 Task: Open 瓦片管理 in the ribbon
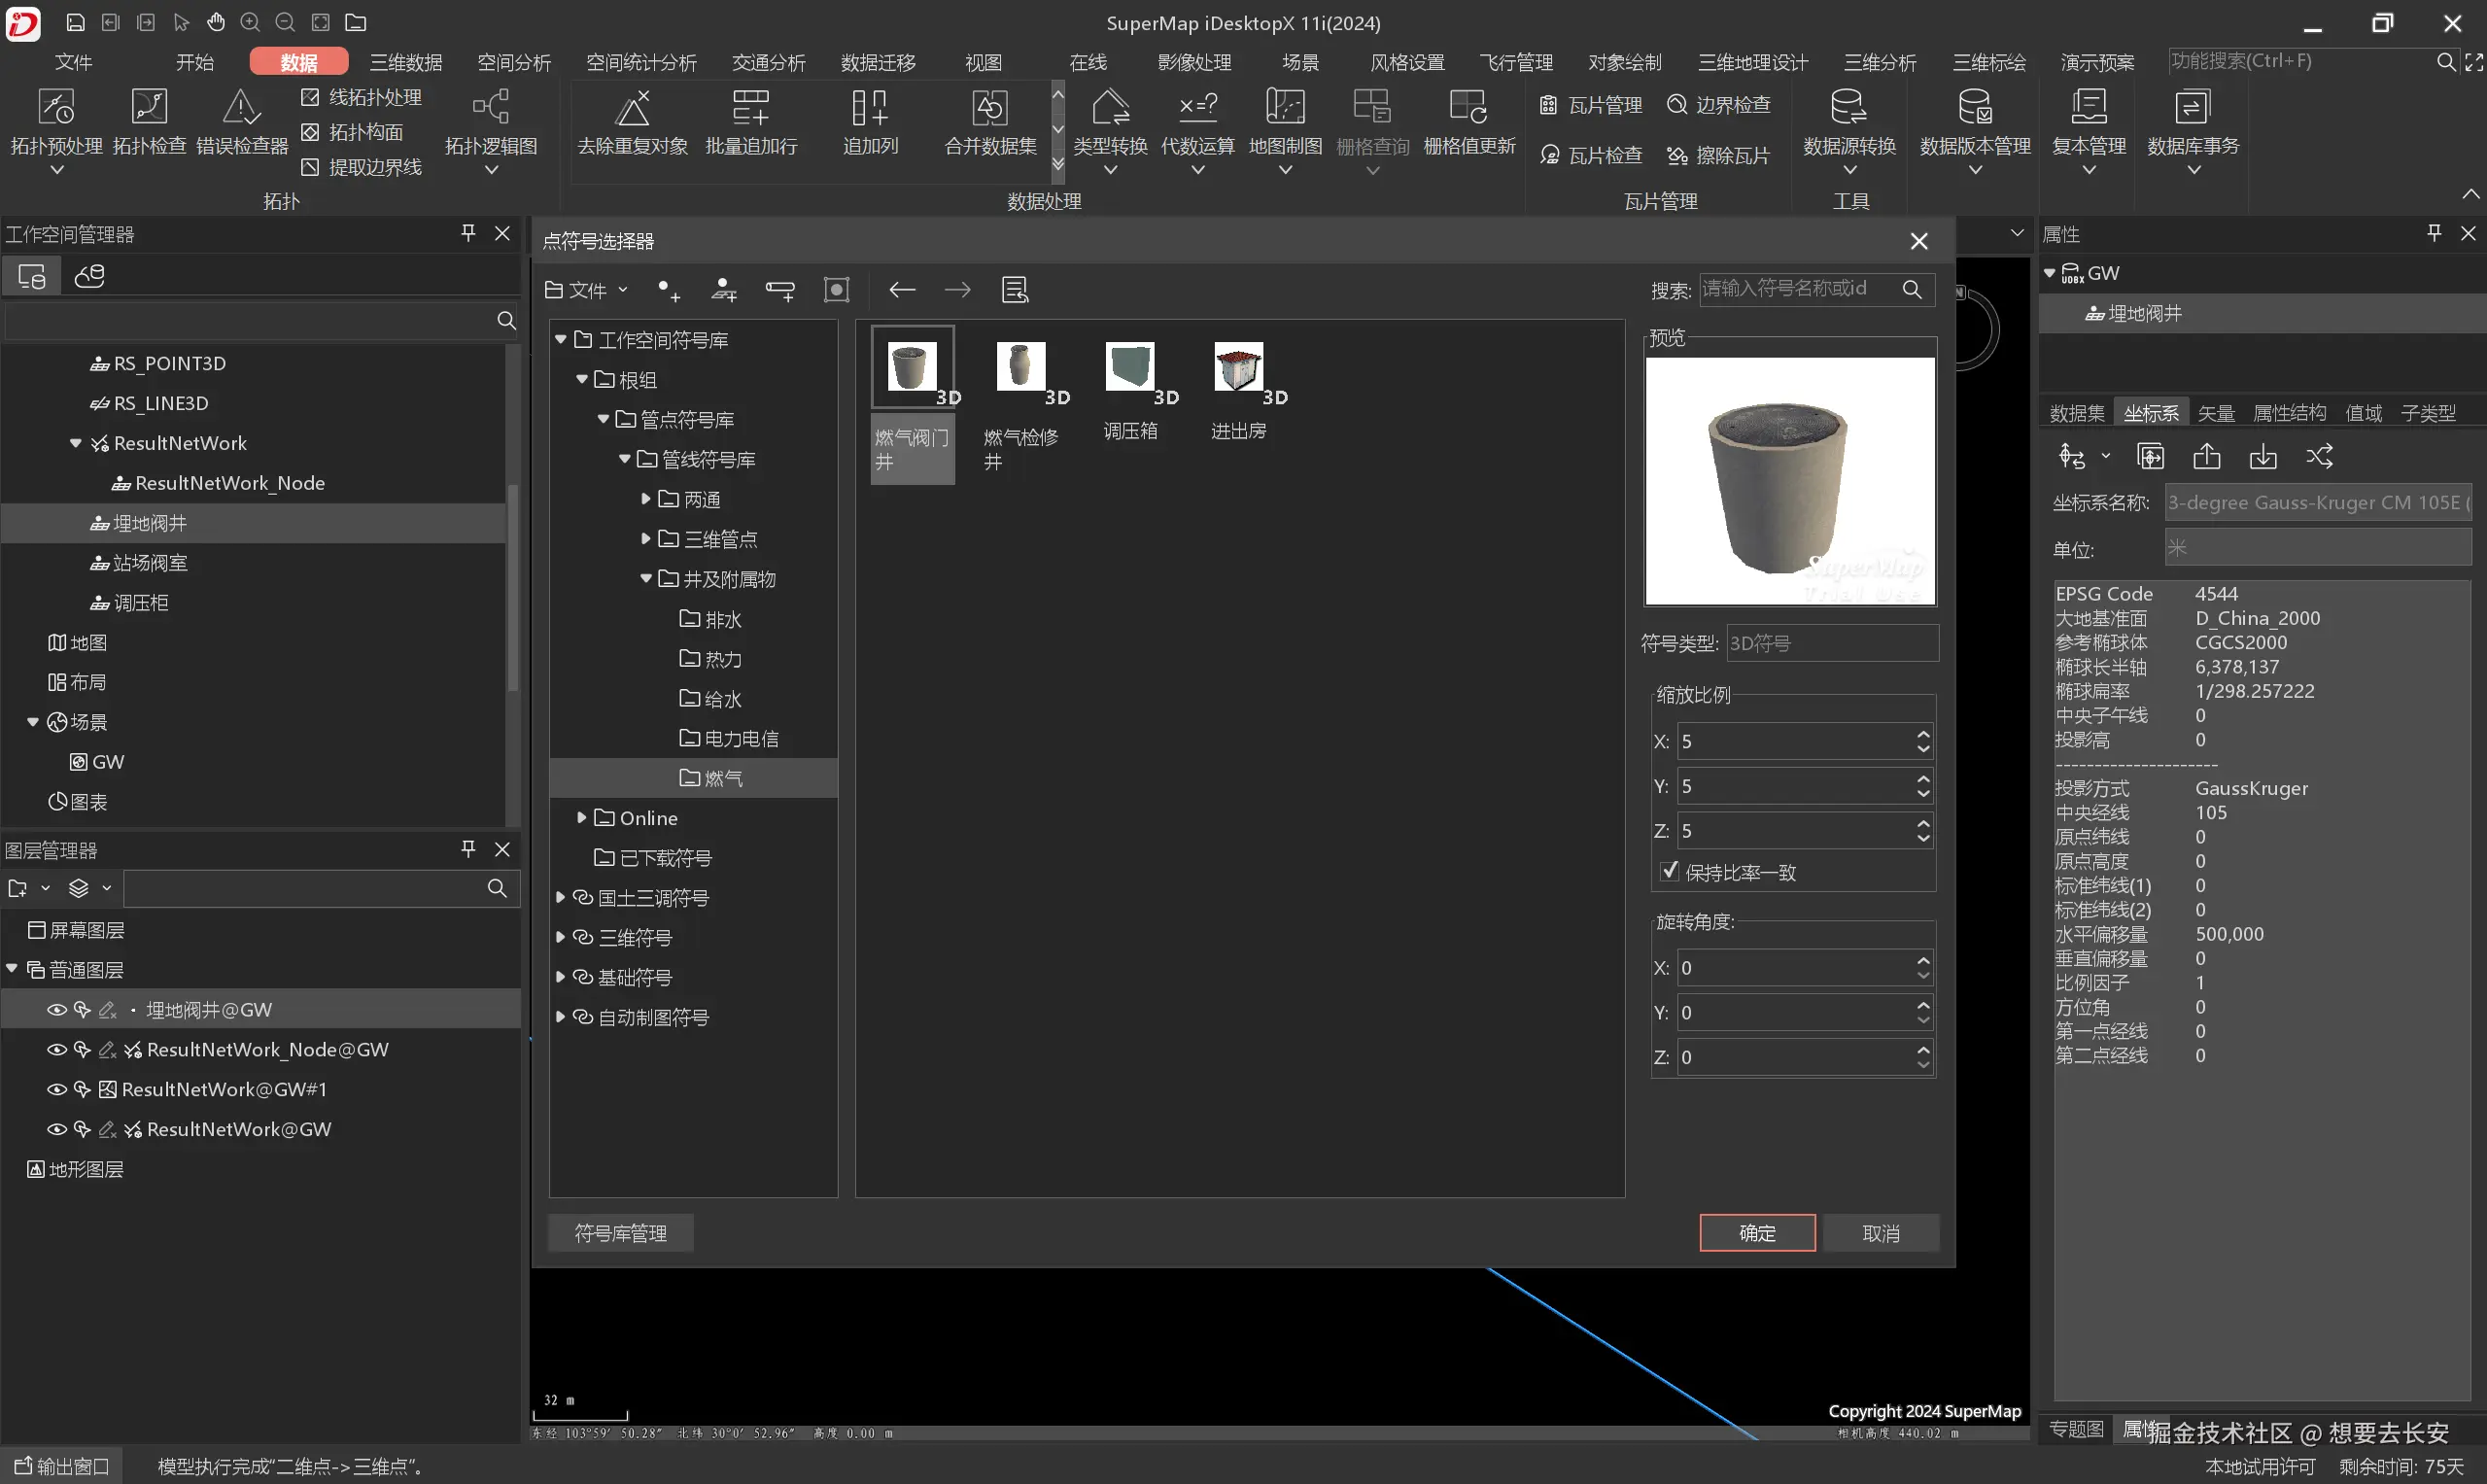point(1591,105)
